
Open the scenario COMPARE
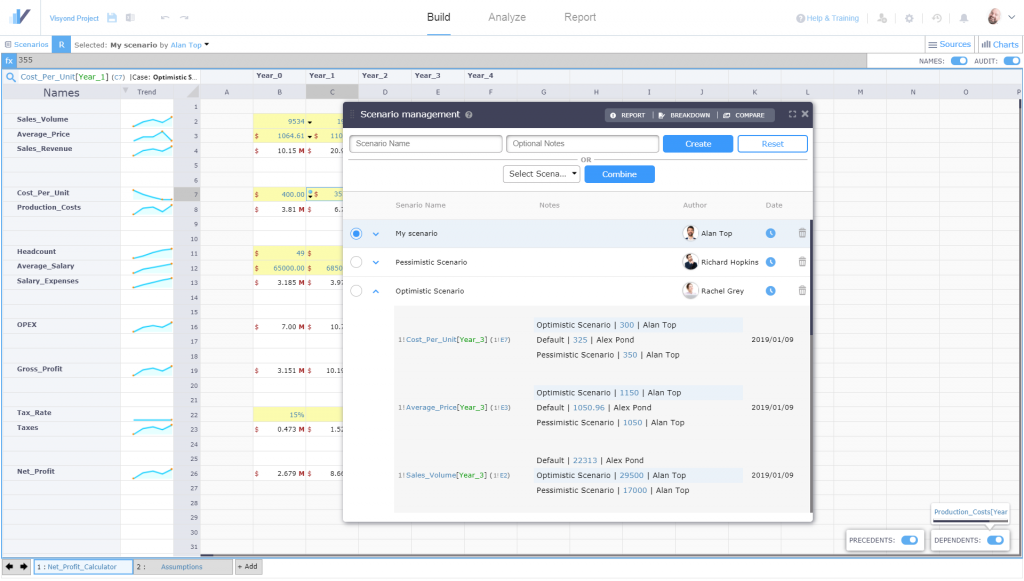click(743, 115)
